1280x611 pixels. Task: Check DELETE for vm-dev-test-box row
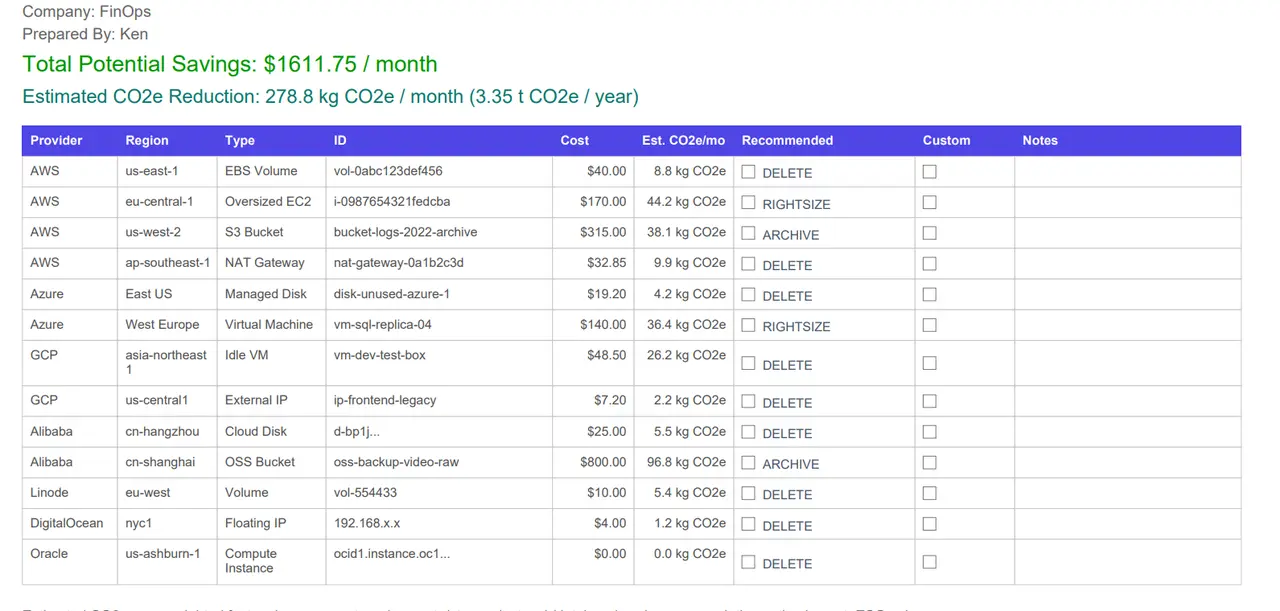pyautogui.click(x=748, y=364)
